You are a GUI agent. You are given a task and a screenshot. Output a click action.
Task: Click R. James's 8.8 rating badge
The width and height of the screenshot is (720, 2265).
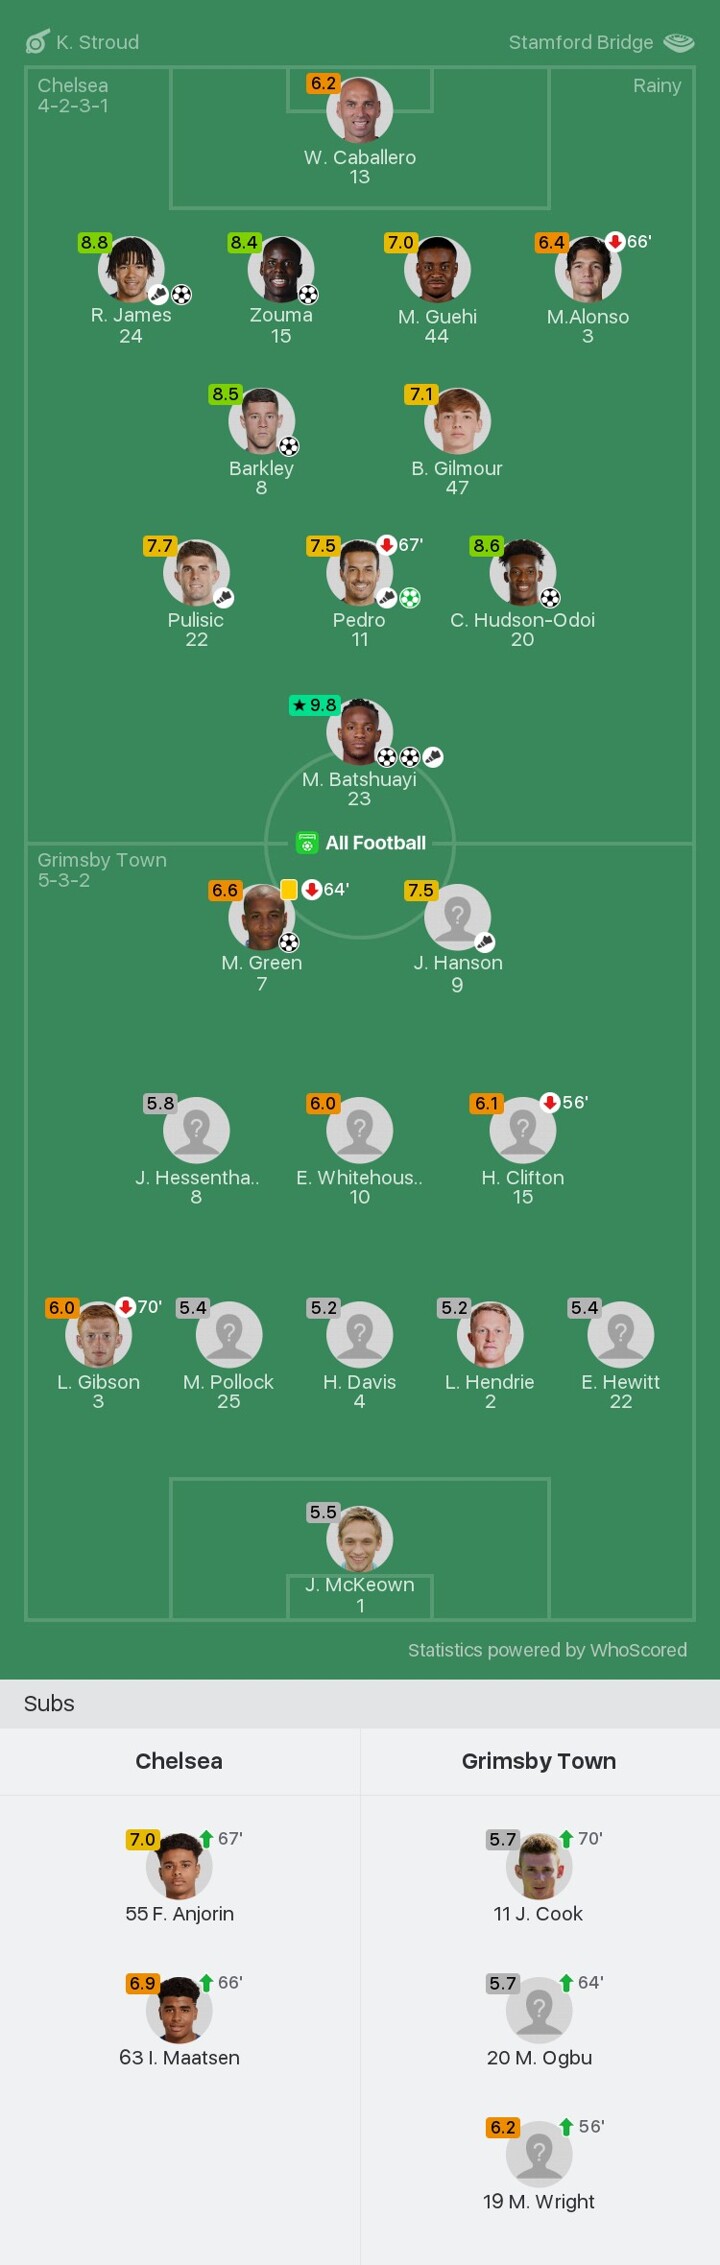coord(94,242)
